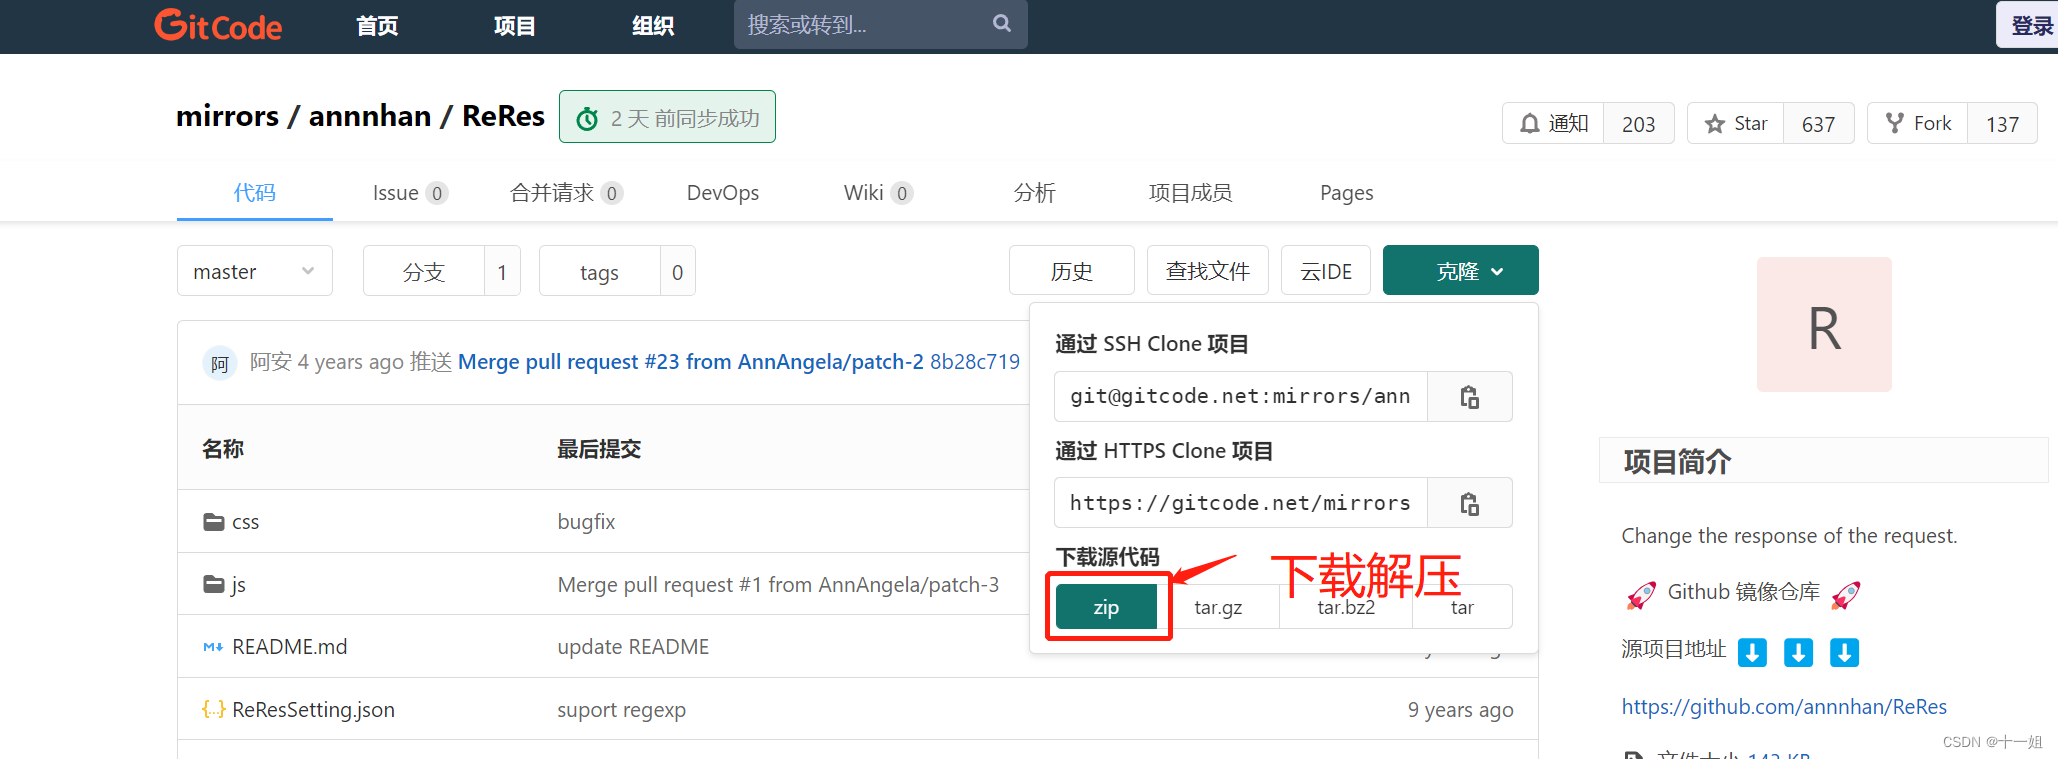Click the 203 notification count

click(x=1638, y=124)
